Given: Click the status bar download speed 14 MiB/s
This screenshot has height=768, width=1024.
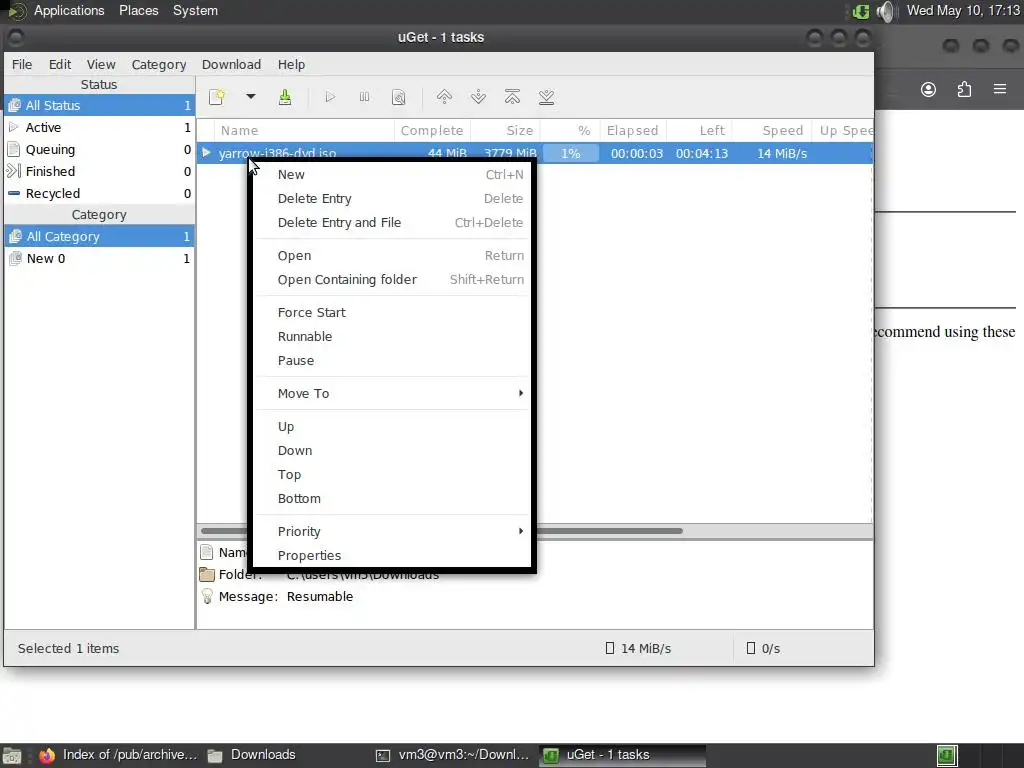Looking at the screenshot, I should pyautogui.click(x=638, y=648).
